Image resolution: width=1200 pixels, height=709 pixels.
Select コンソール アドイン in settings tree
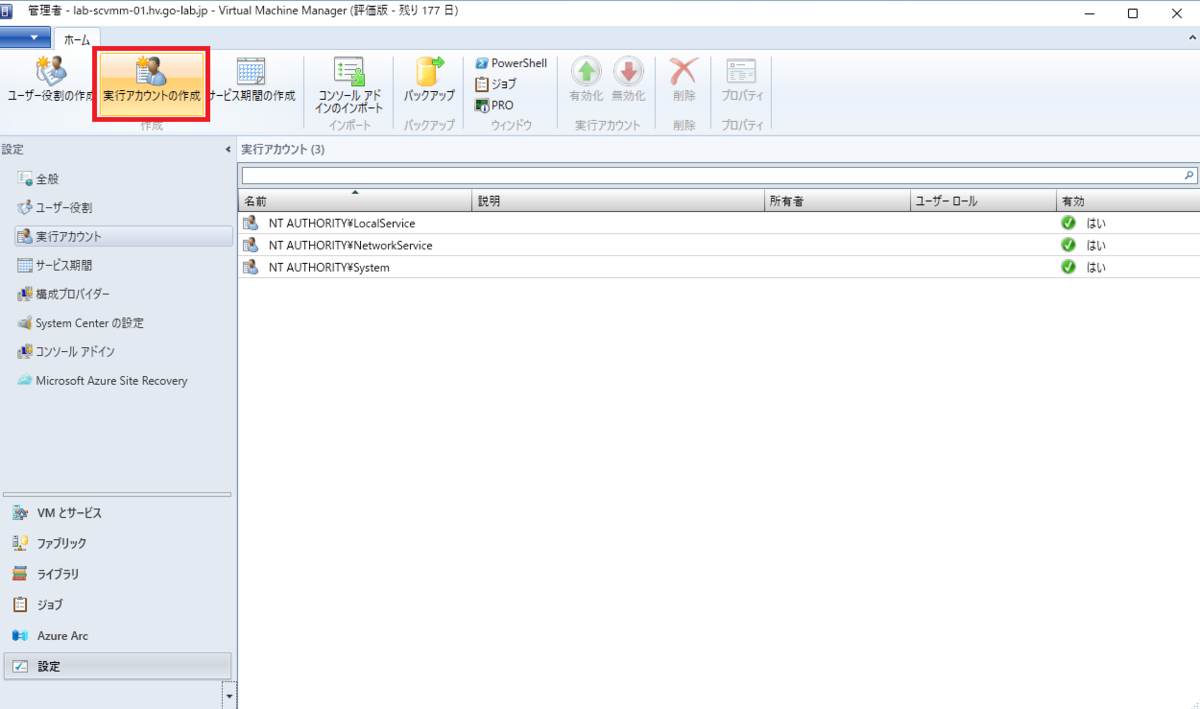(x=75, y=352)
